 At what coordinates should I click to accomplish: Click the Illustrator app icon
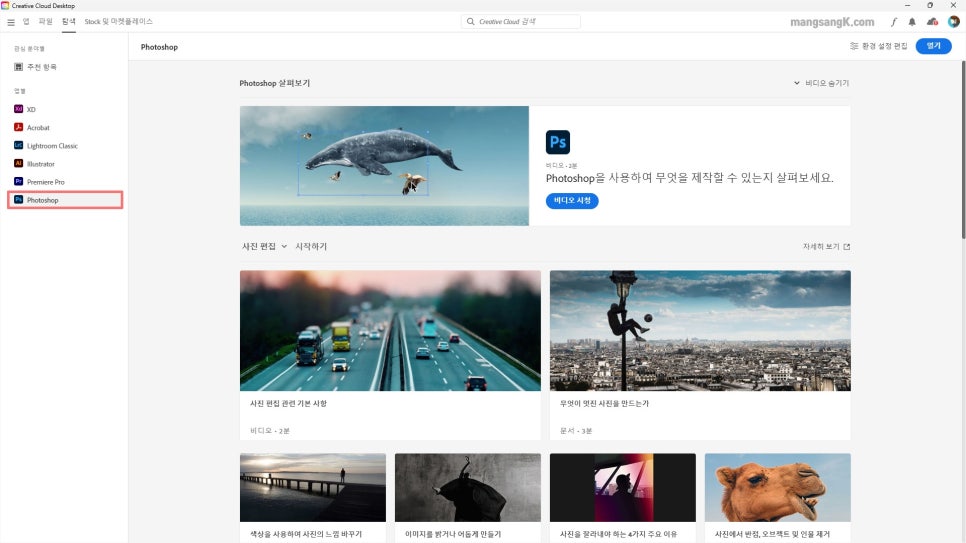click(18, 163)
